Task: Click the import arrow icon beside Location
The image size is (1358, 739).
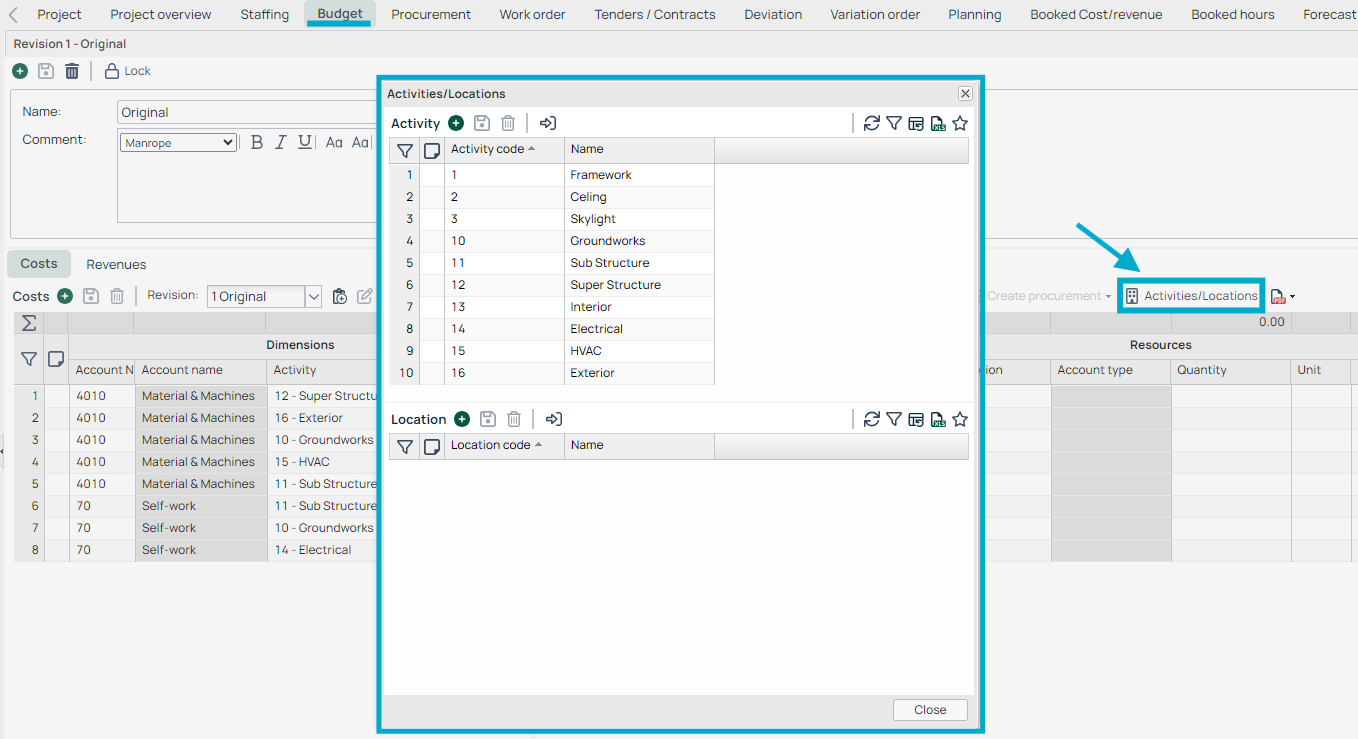Action: [554, 419]
